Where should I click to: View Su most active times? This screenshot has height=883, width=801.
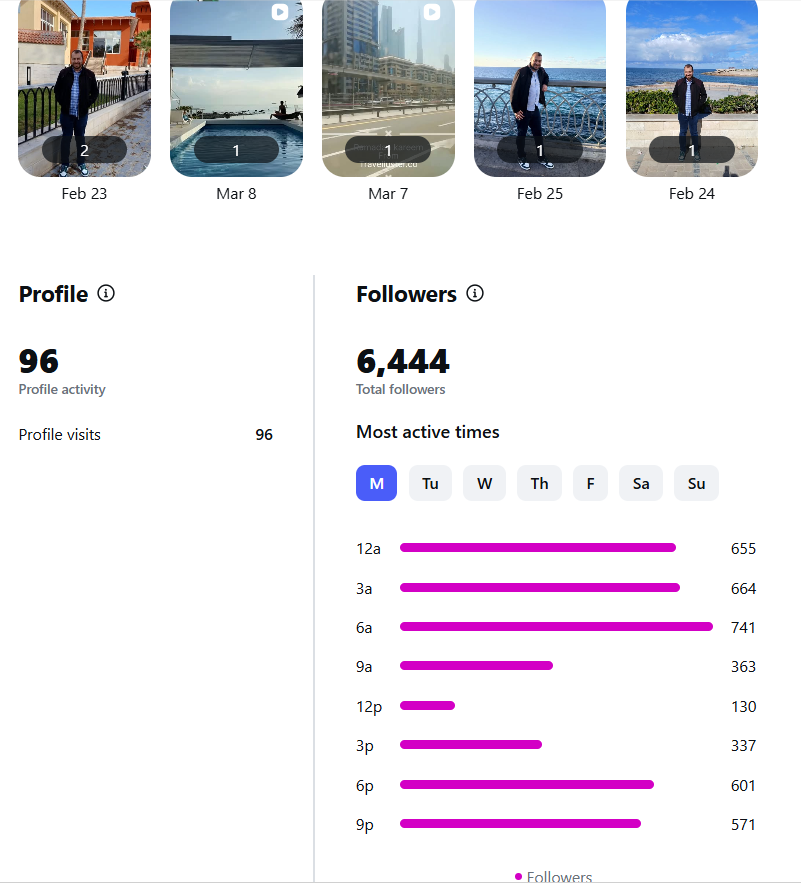[x=696, y=483]
